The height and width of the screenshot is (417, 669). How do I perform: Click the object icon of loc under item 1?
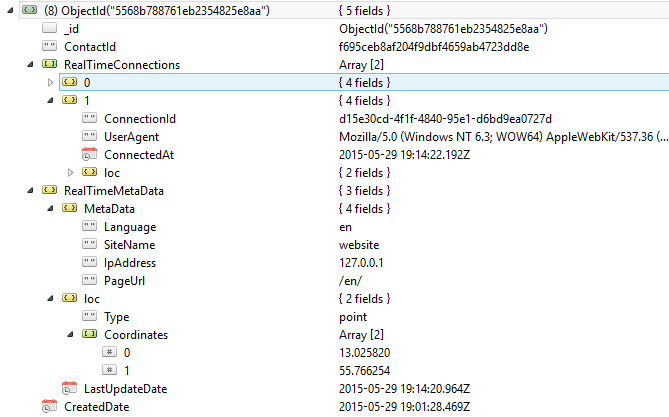[x=90, y=172]
